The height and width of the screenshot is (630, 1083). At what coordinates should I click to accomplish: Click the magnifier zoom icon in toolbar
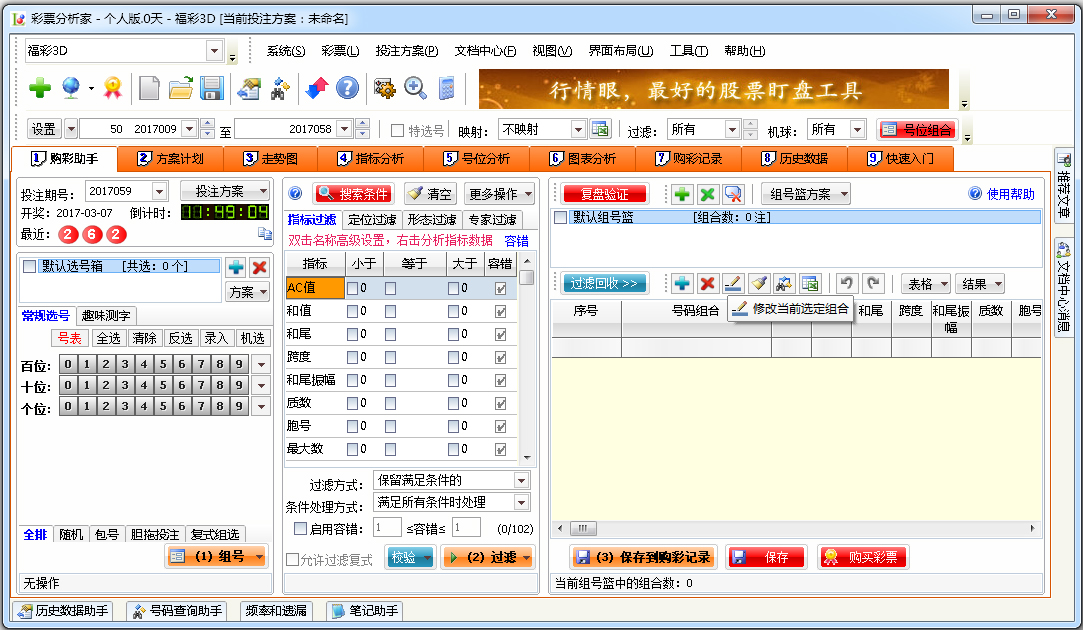point(415,88)
